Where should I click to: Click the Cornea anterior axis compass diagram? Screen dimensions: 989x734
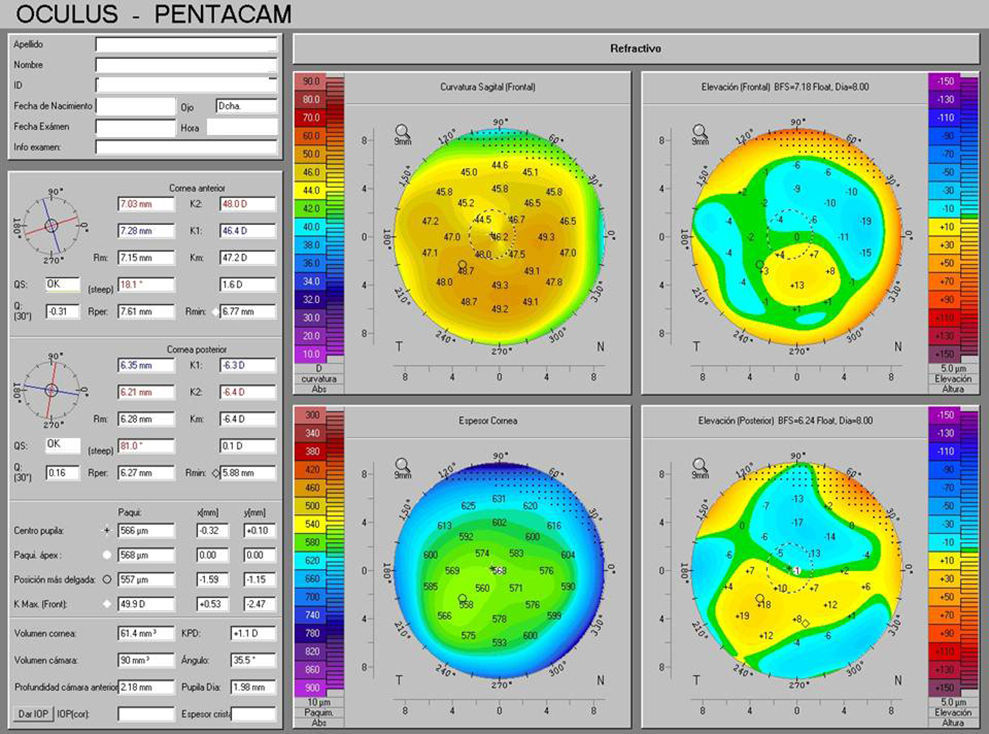click(51, 226)
